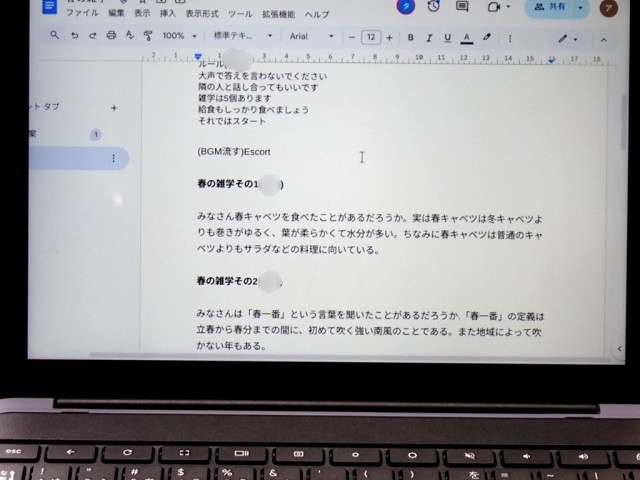Click the undo arrow in toolbar

(x=75, y=36)
